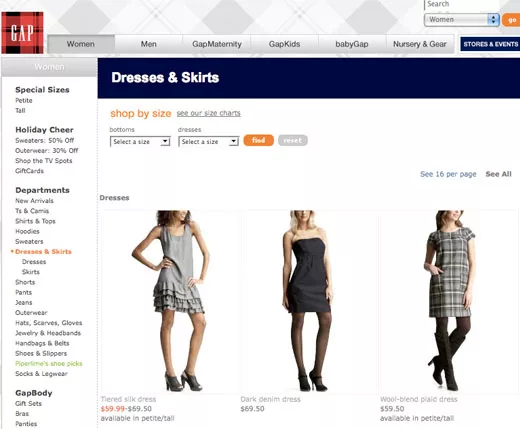Open Stores & Events
The height and width of the screenshot is (429, 520).
[x=490, y=44]
